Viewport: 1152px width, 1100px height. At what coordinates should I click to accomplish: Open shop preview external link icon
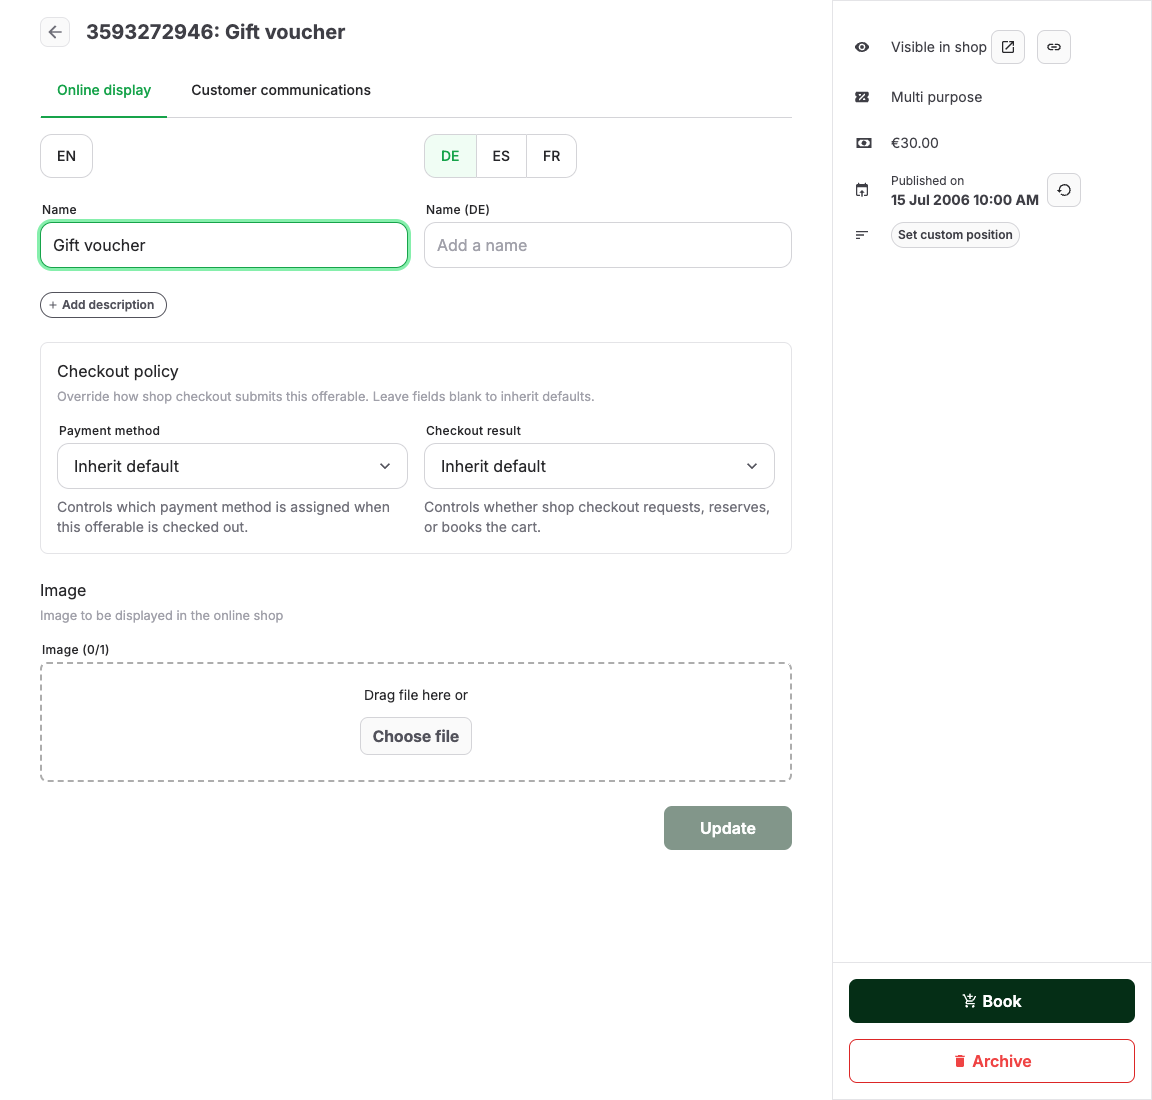(1008, 47)
